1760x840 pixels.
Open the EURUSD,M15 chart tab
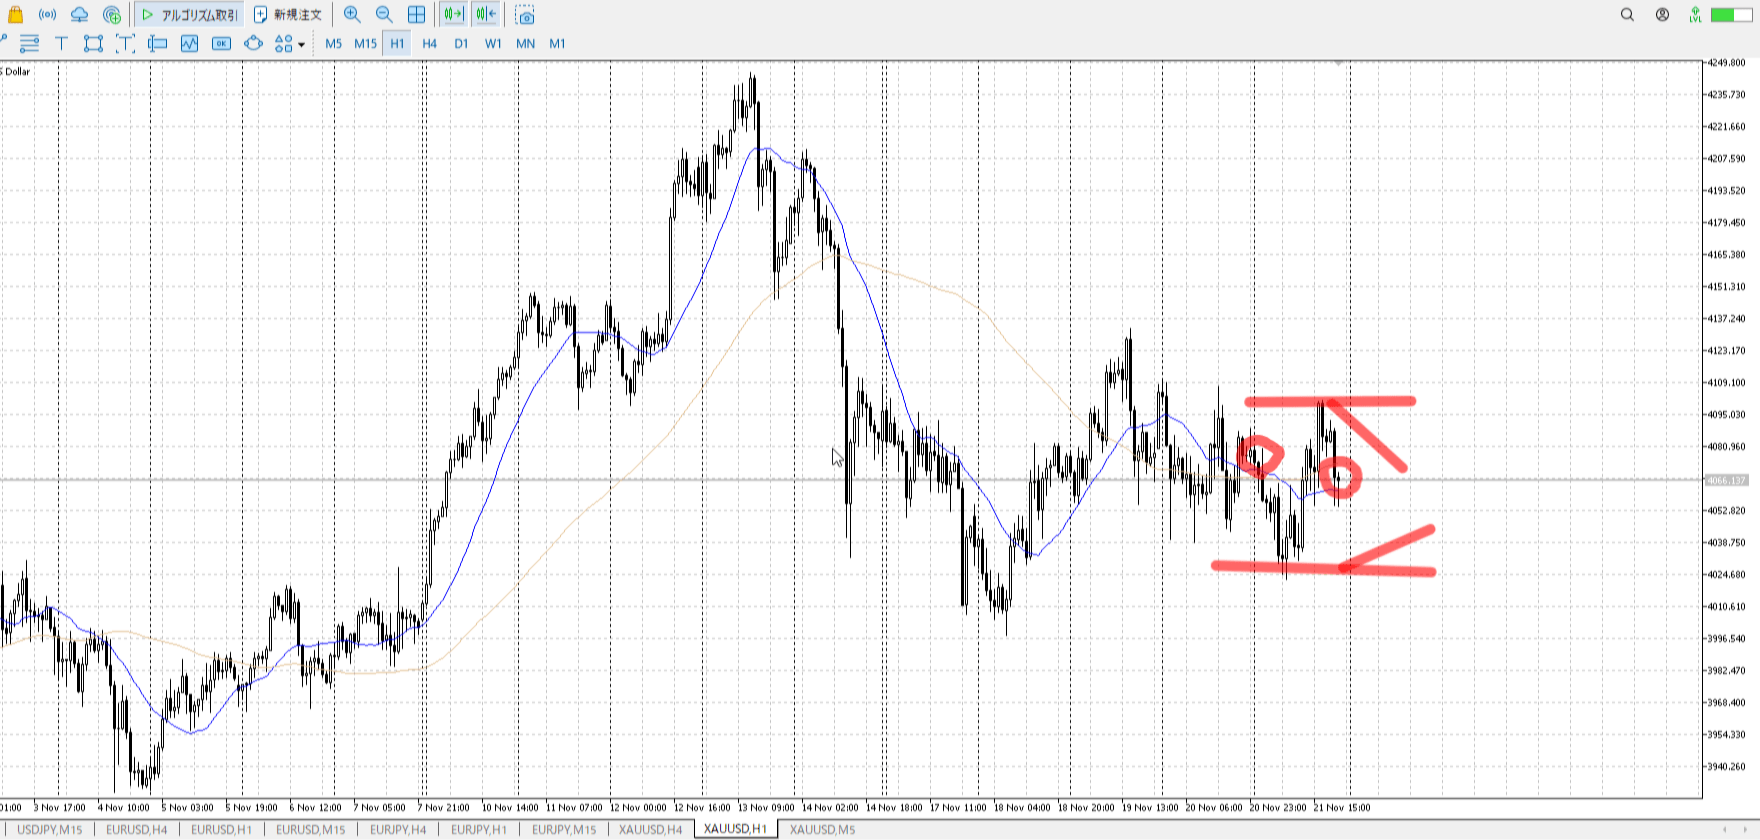(310, 829)
